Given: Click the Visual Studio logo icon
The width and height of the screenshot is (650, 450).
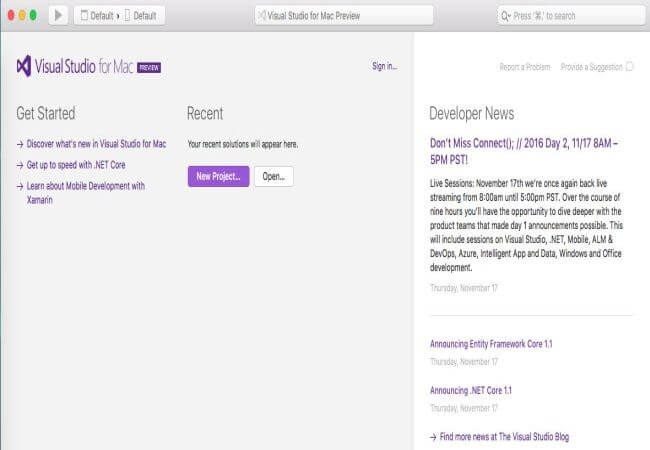Looking at the screenshot, I should 24,66.
